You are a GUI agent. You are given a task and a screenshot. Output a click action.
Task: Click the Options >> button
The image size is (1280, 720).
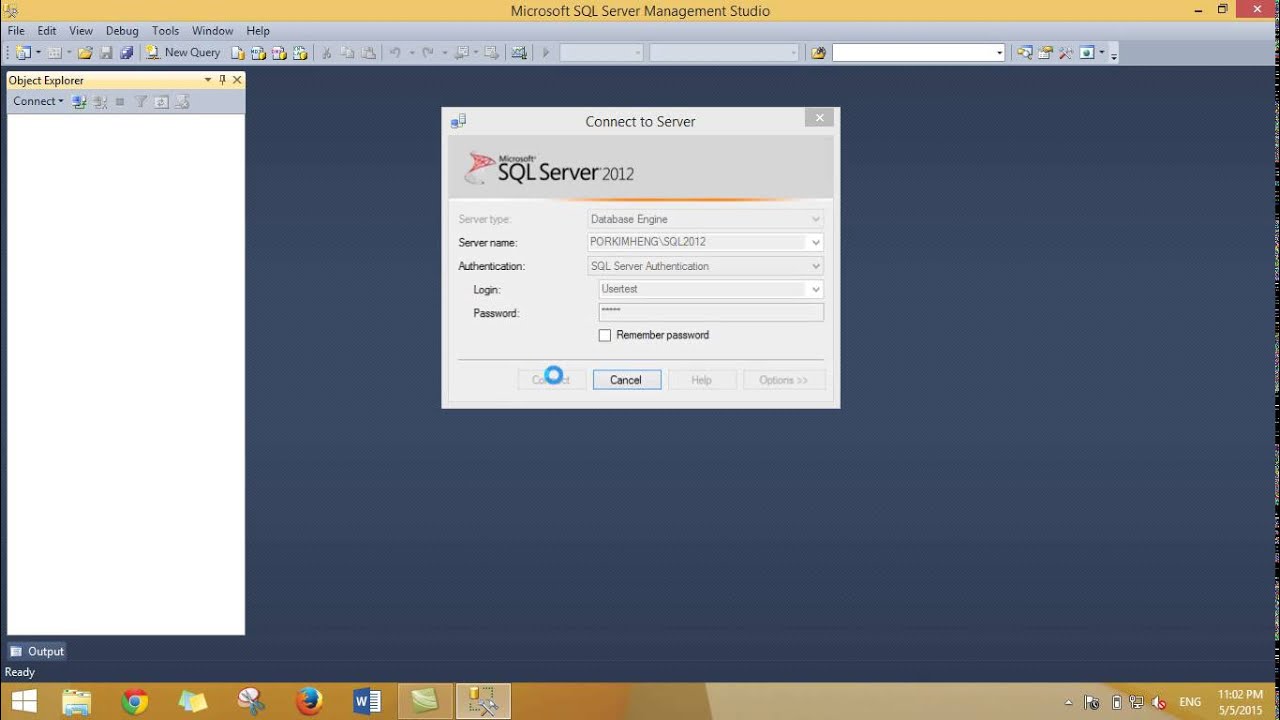[783, 380]
